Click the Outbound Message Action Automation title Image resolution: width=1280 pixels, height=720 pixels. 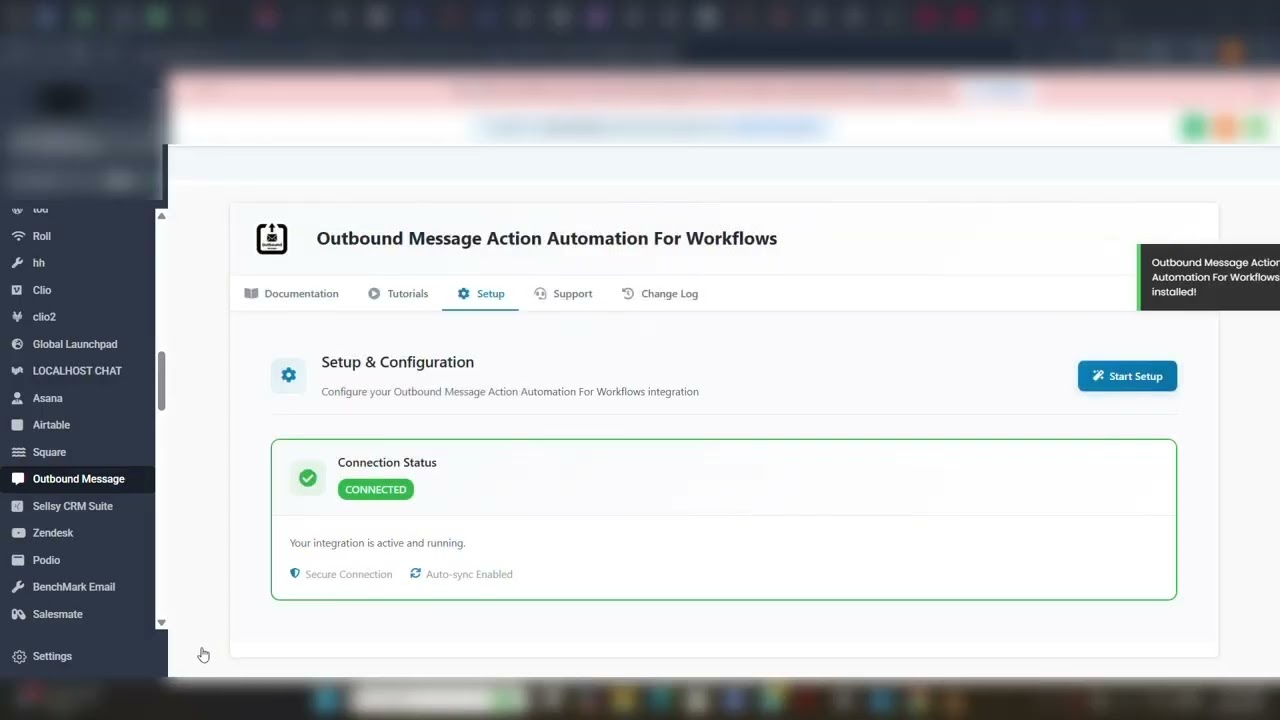[x=547, y=238]
